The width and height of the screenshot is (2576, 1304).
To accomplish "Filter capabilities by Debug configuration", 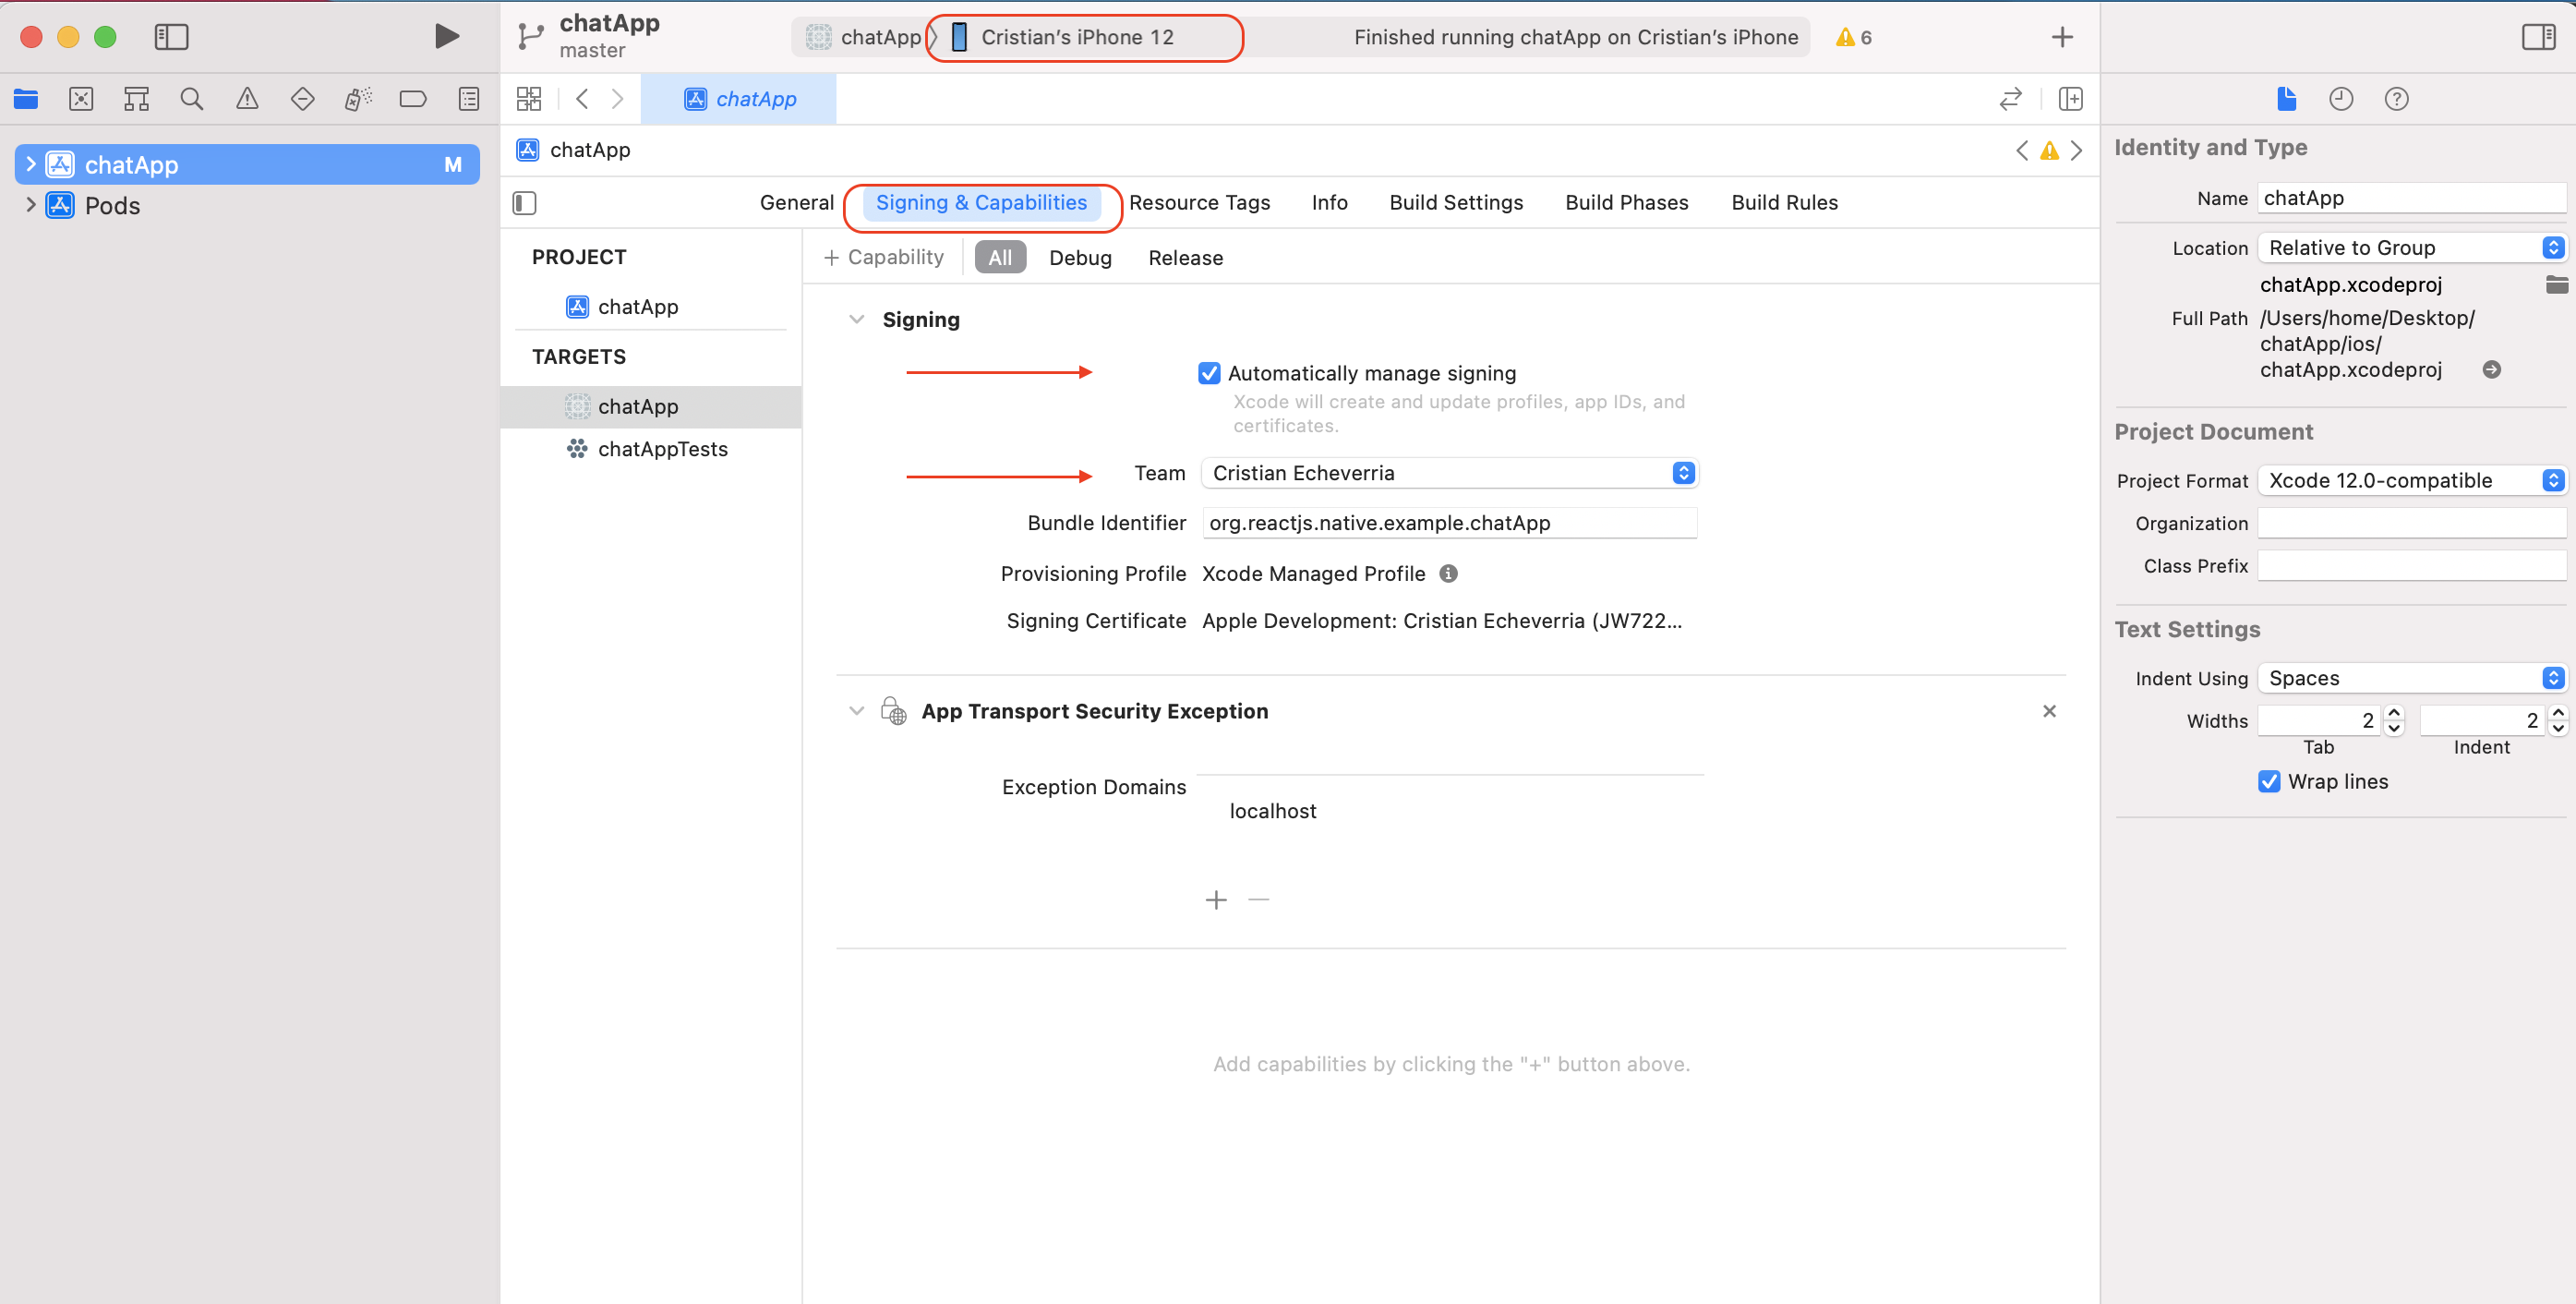I will point(1080,257).
